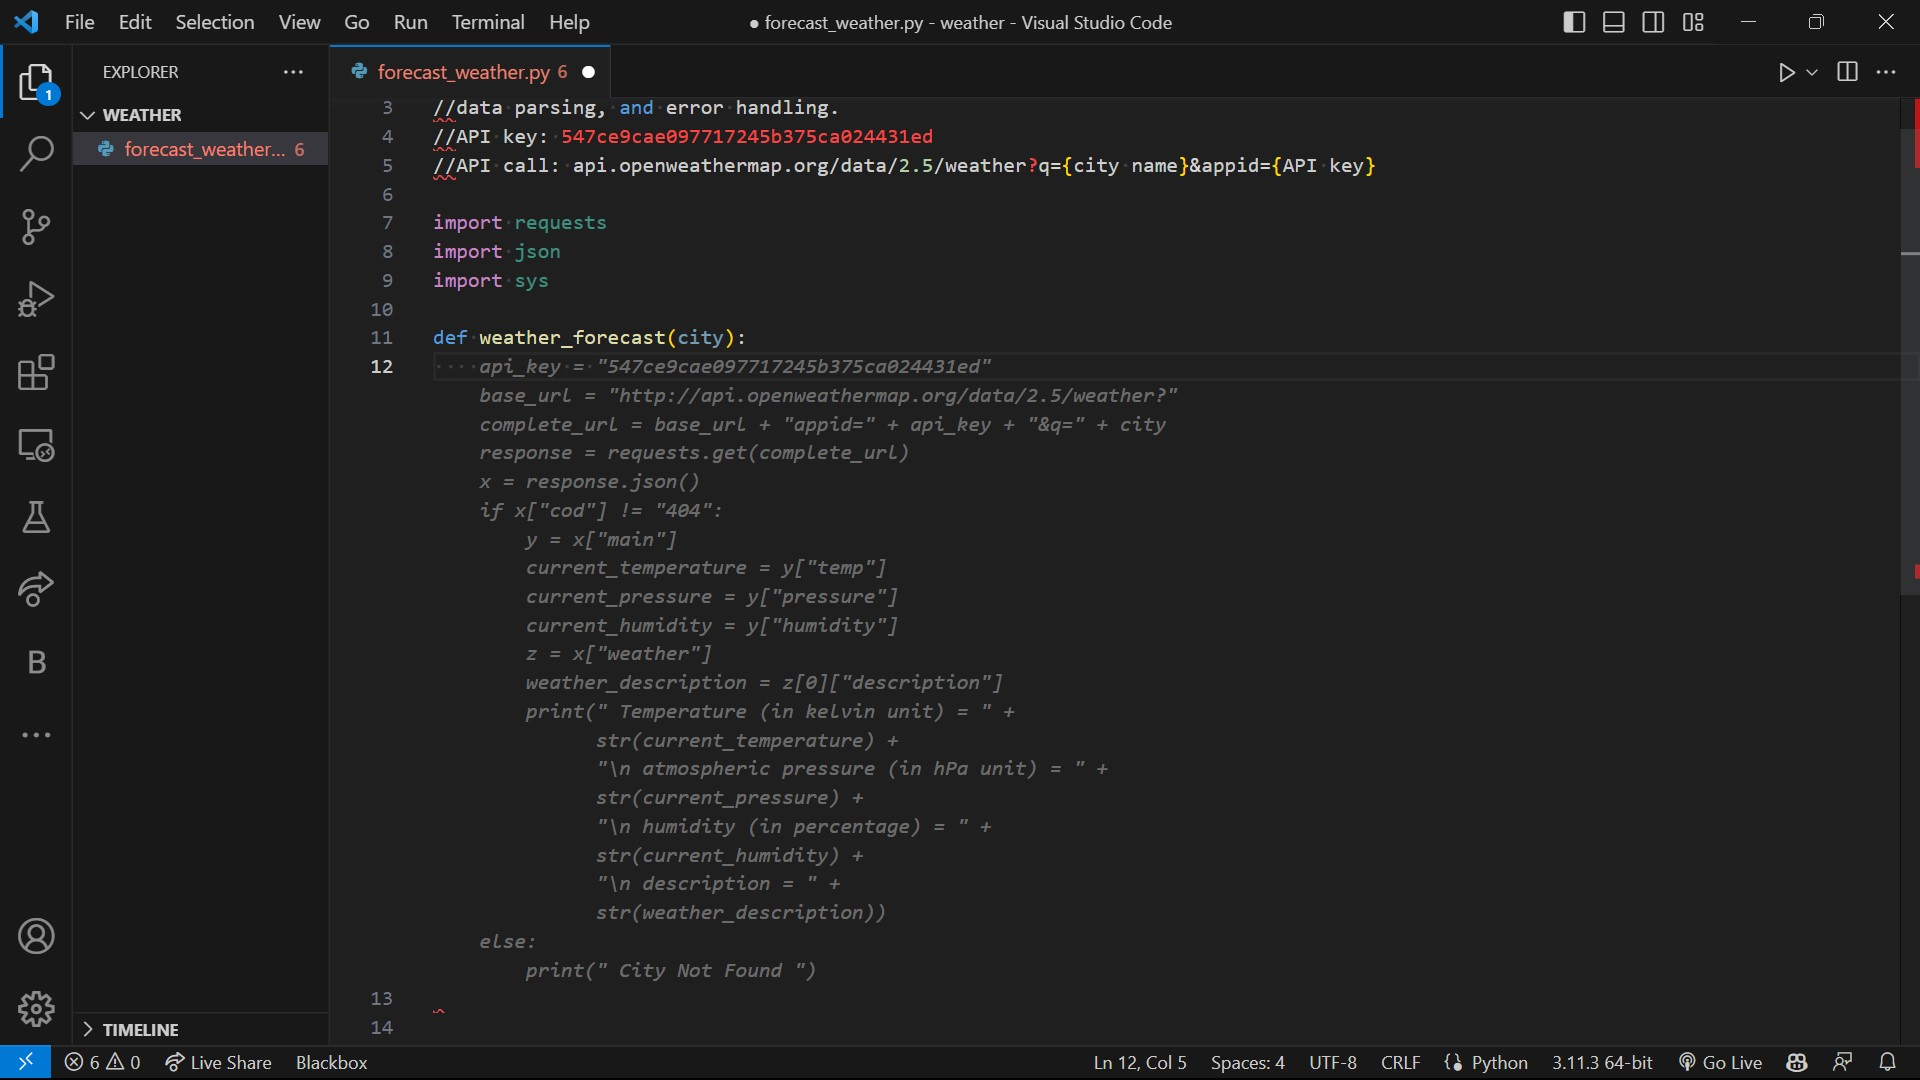The image size is (1920, 1080).
Task: Open the Run and Debug panel
Action: point(37,299)
